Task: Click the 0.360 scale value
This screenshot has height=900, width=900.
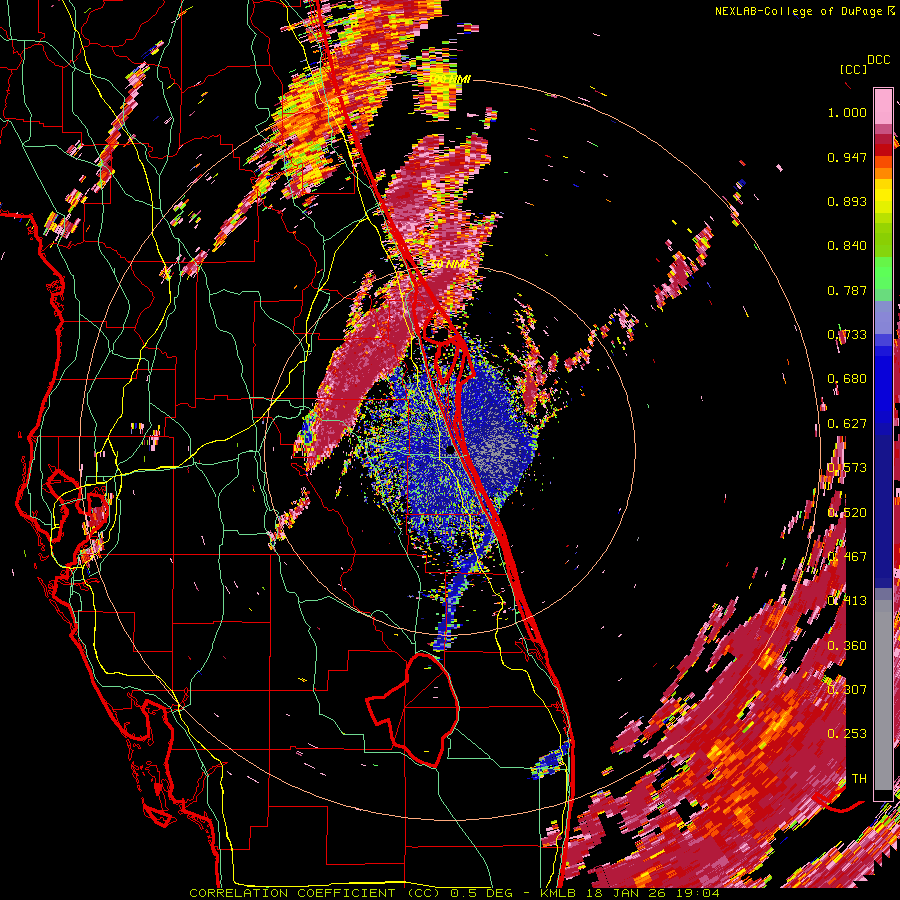Action: pos(847,646)
